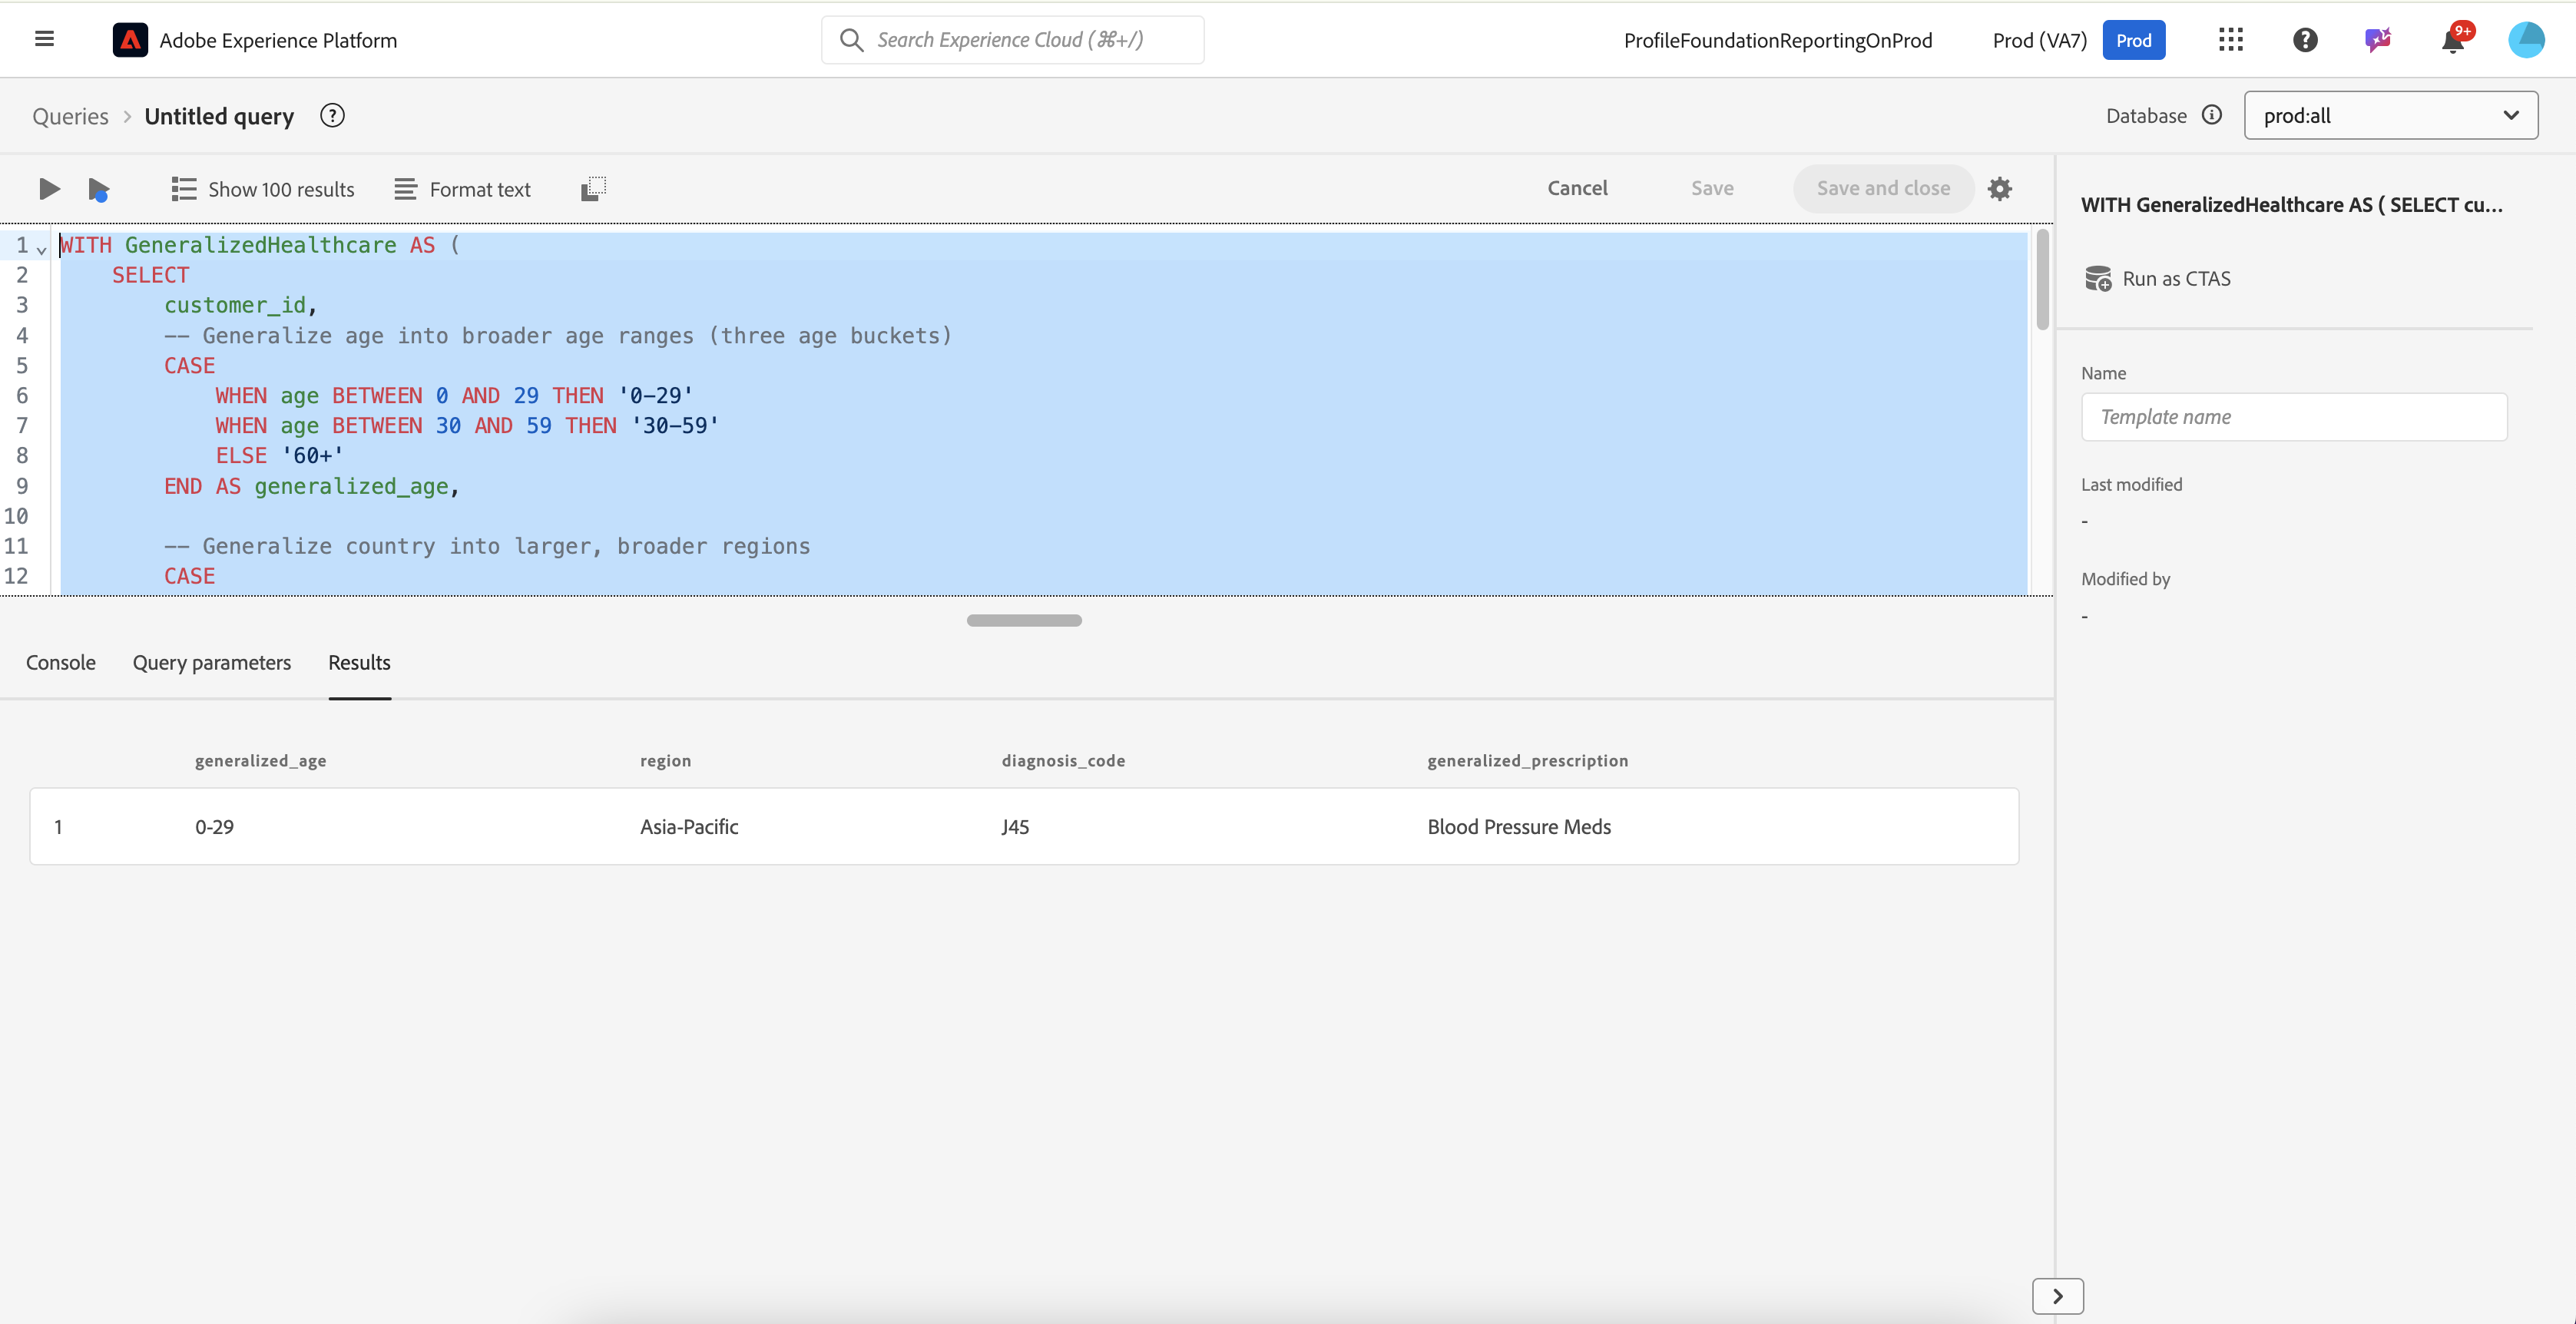Open the help question mark icon
The width and height of the screenshot is (2576, 1324).
tap(2305, 40)
